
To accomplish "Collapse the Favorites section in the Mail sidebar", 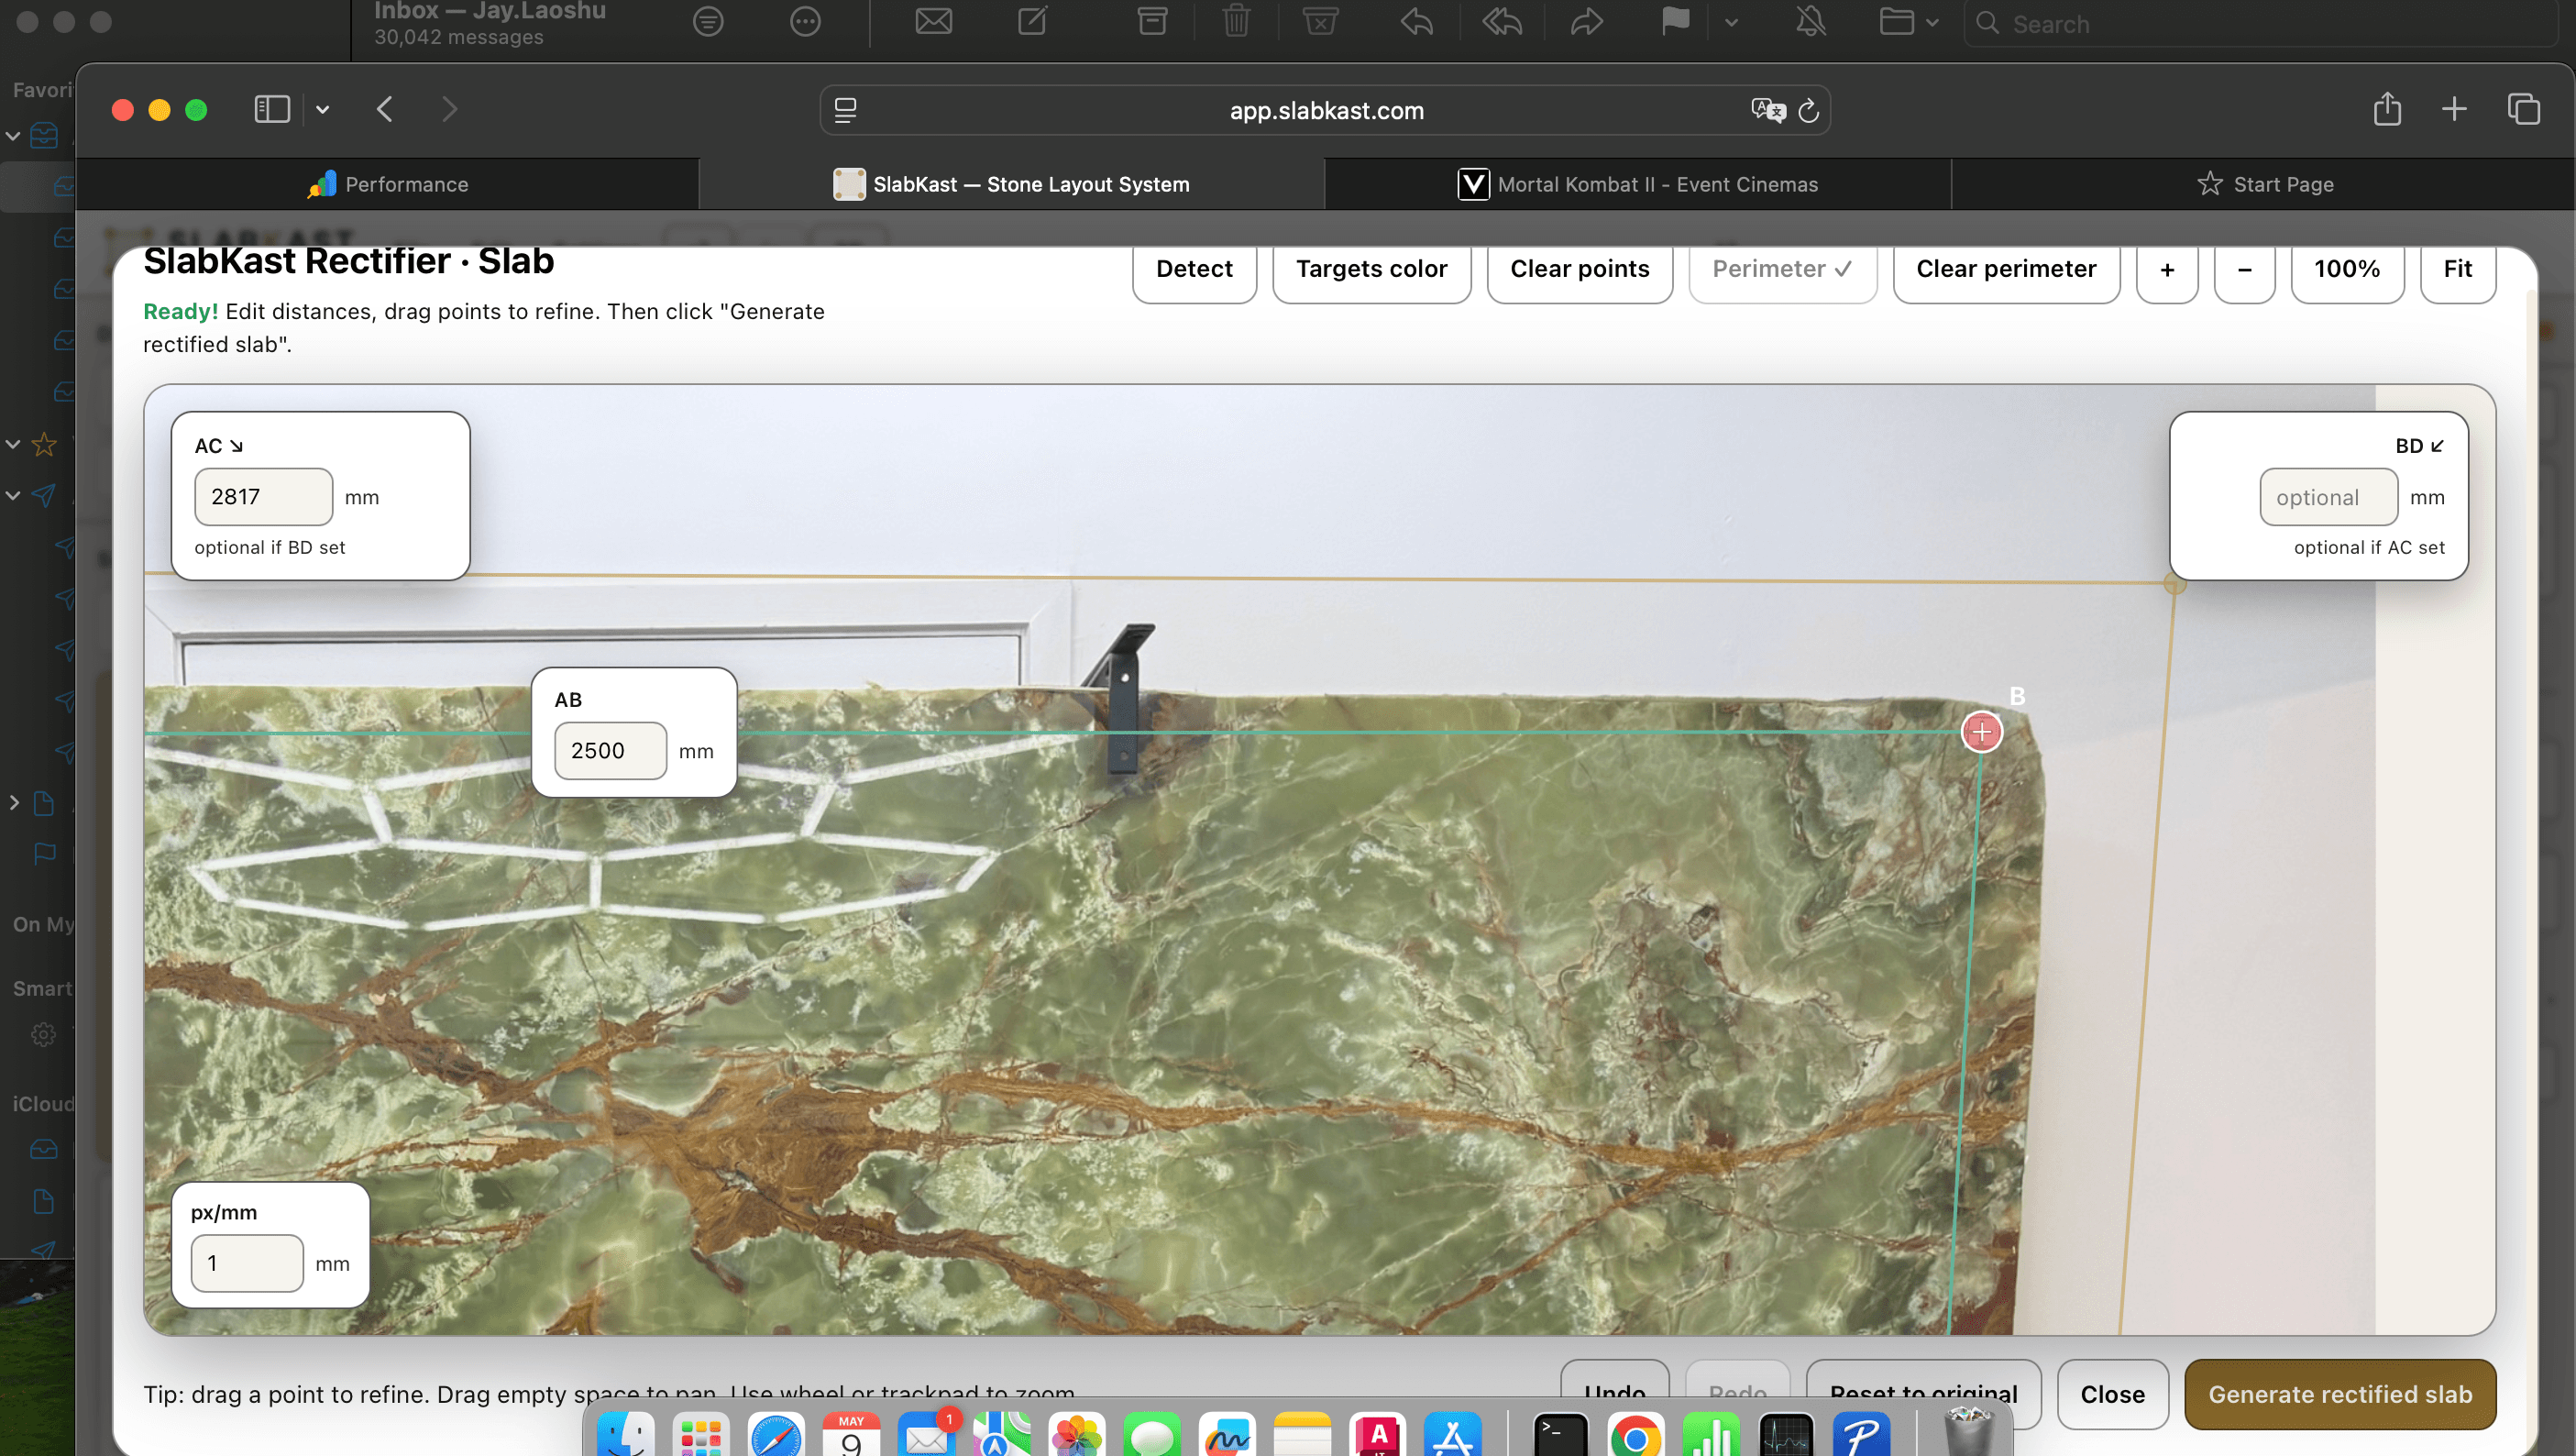I will pyautogui.click(x=13, y=135).
